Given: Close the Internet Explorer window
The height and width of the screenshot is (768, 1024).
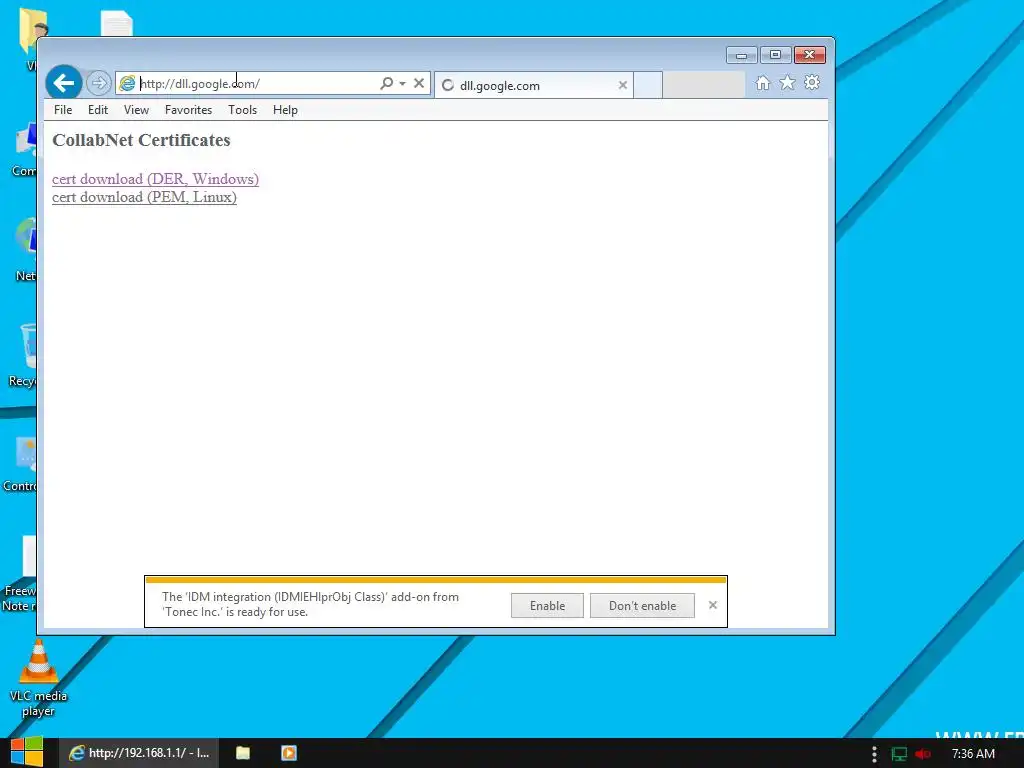Looking at the screenshot, I should (809, 55).
